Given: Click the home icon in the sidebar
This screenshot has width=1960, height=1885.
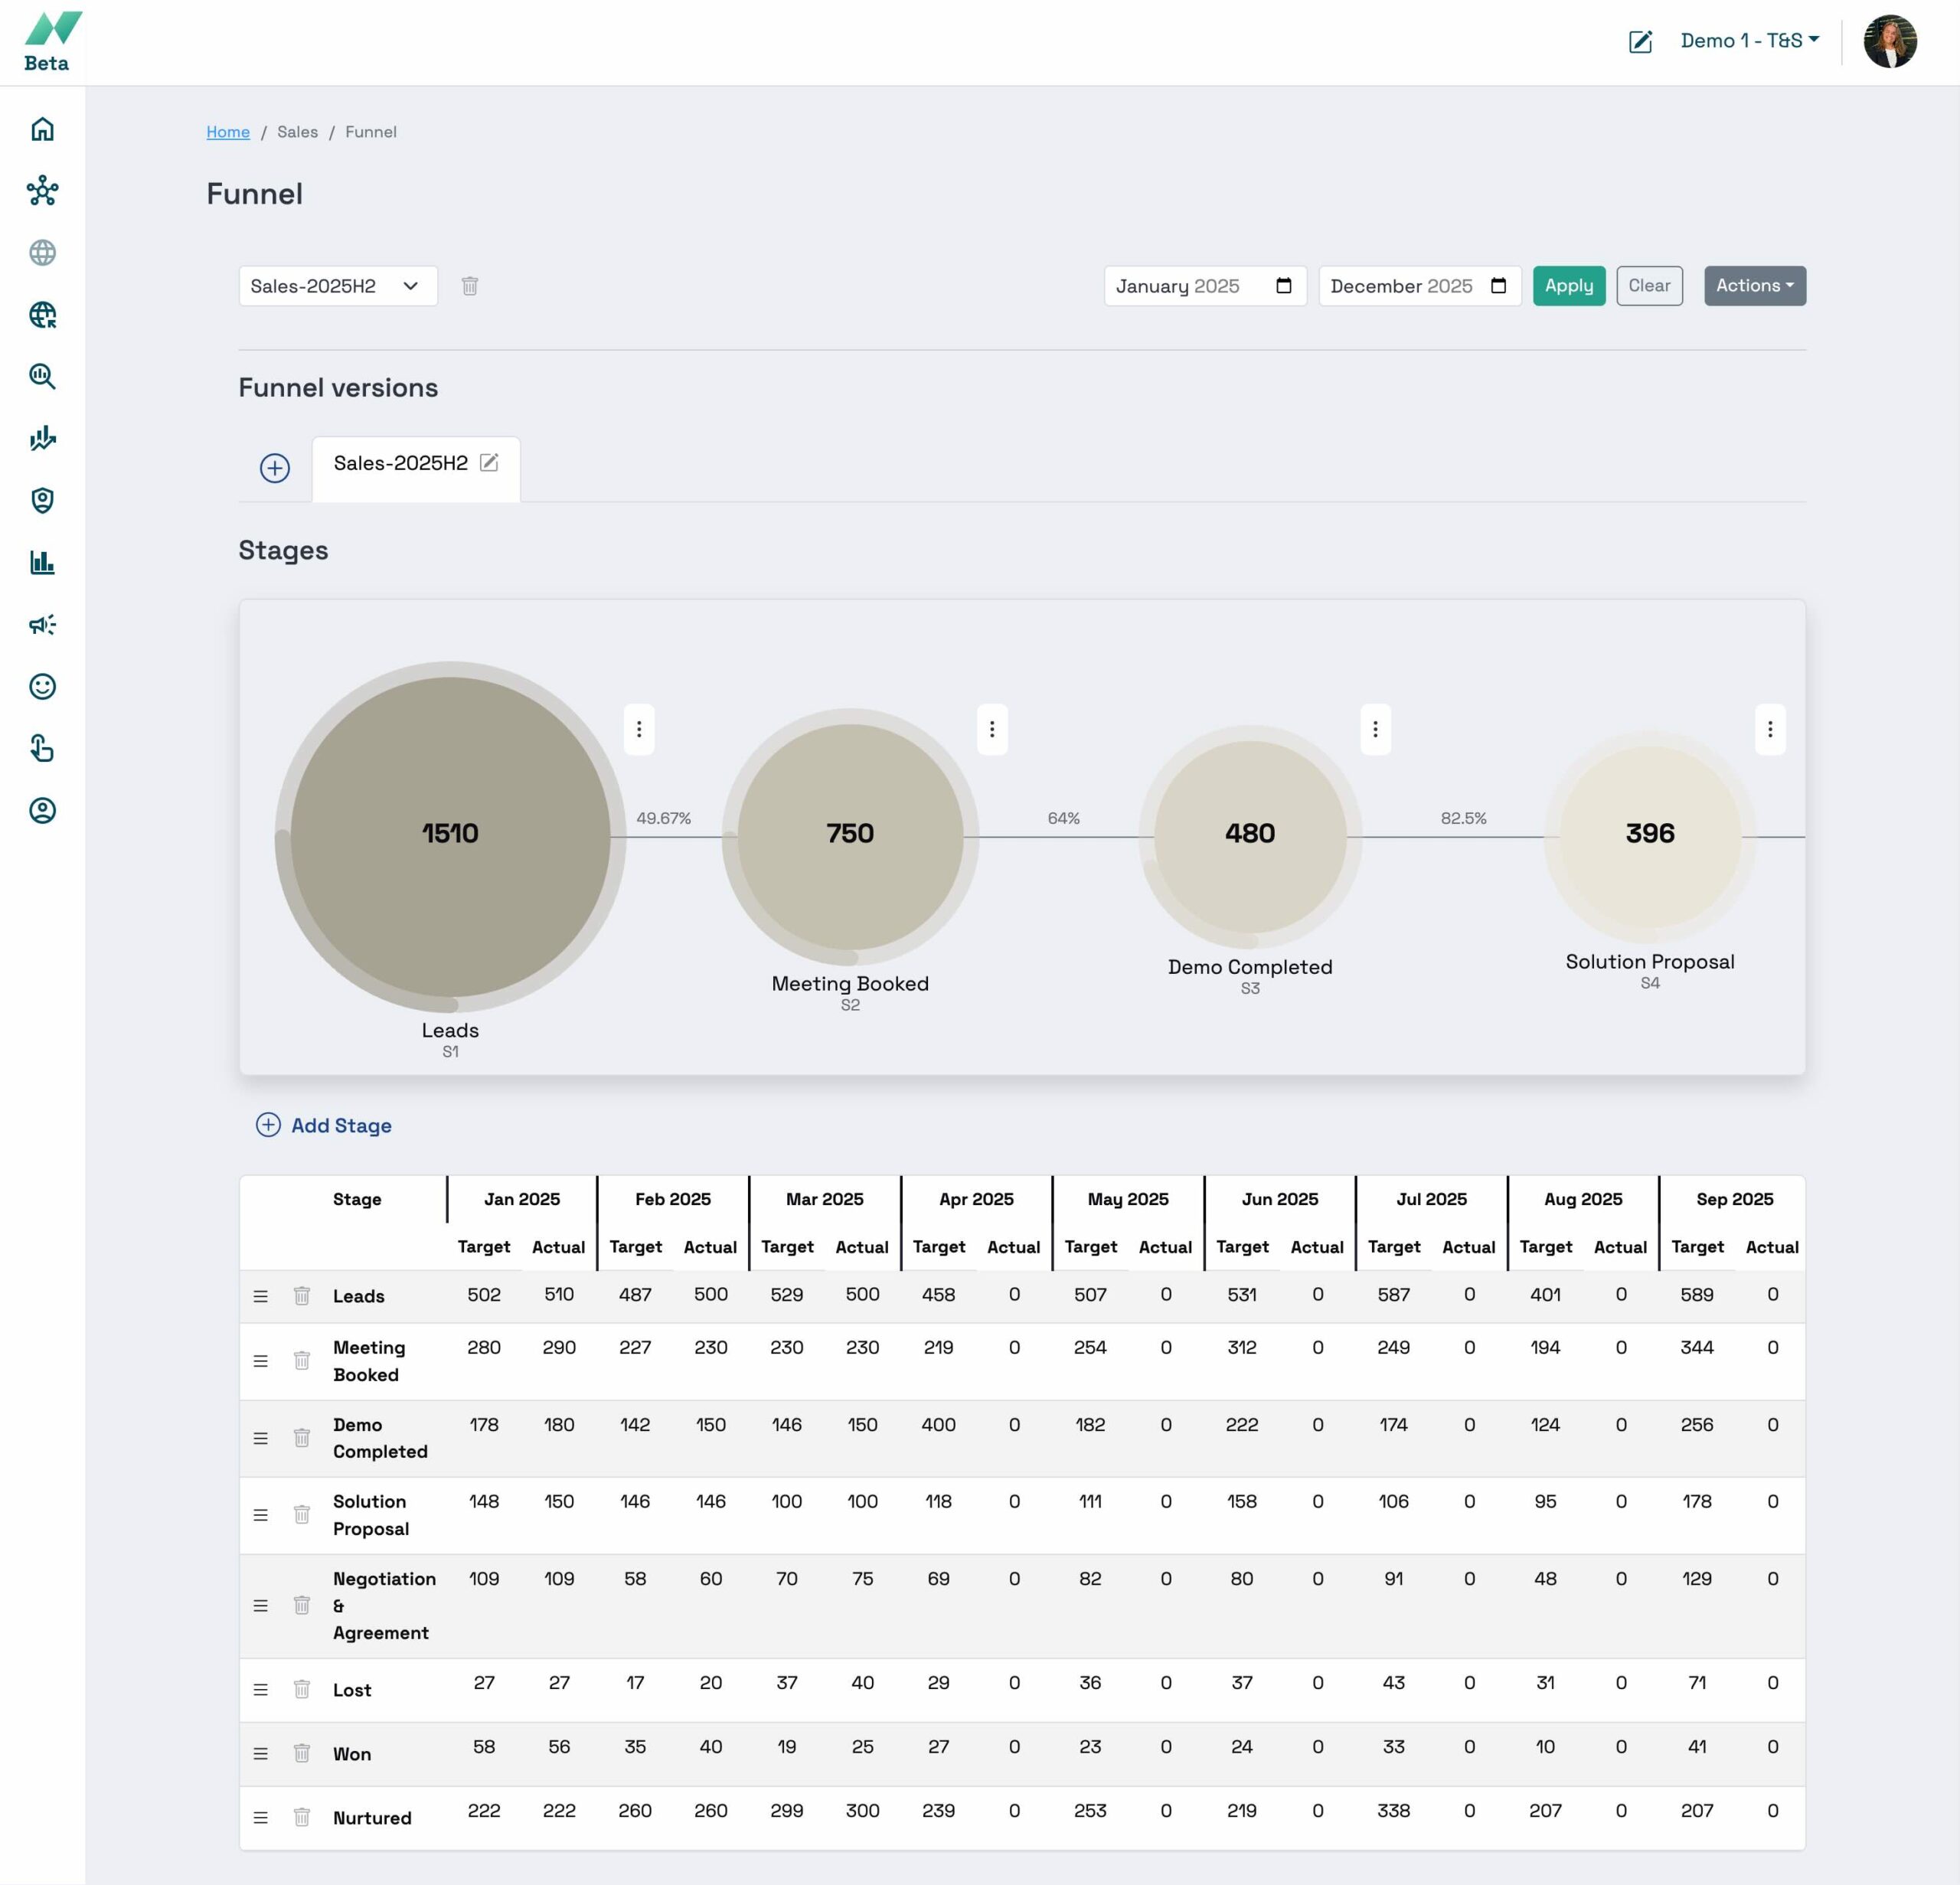Looking at the screenshot, I should click(42, 129).
